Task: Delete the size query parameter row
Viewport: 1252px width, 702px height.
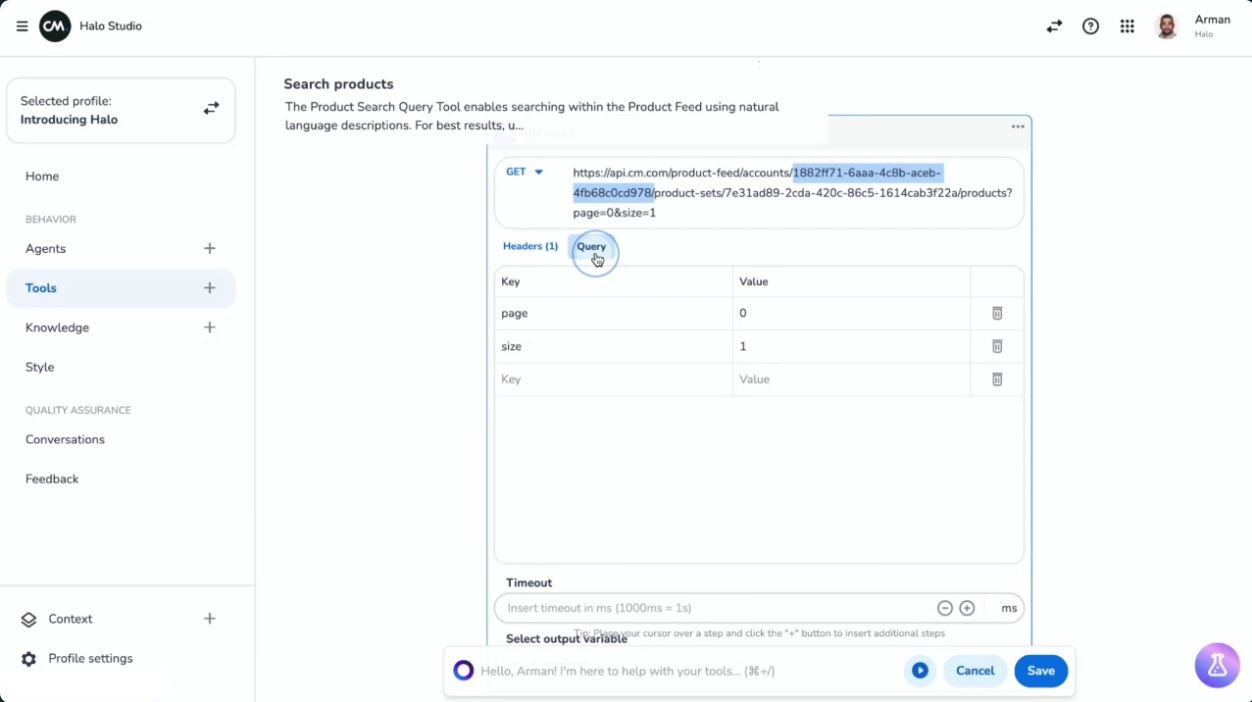Action: click(997, 346)
